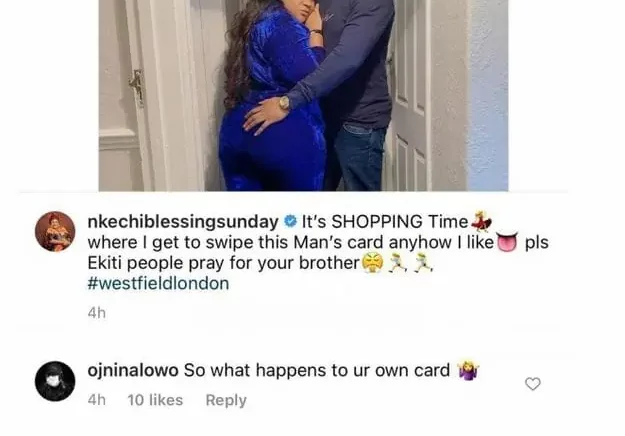Tap the couple photo in the post
The width and height of the screenshot is (625, 436).
click(x=303, y=95)
